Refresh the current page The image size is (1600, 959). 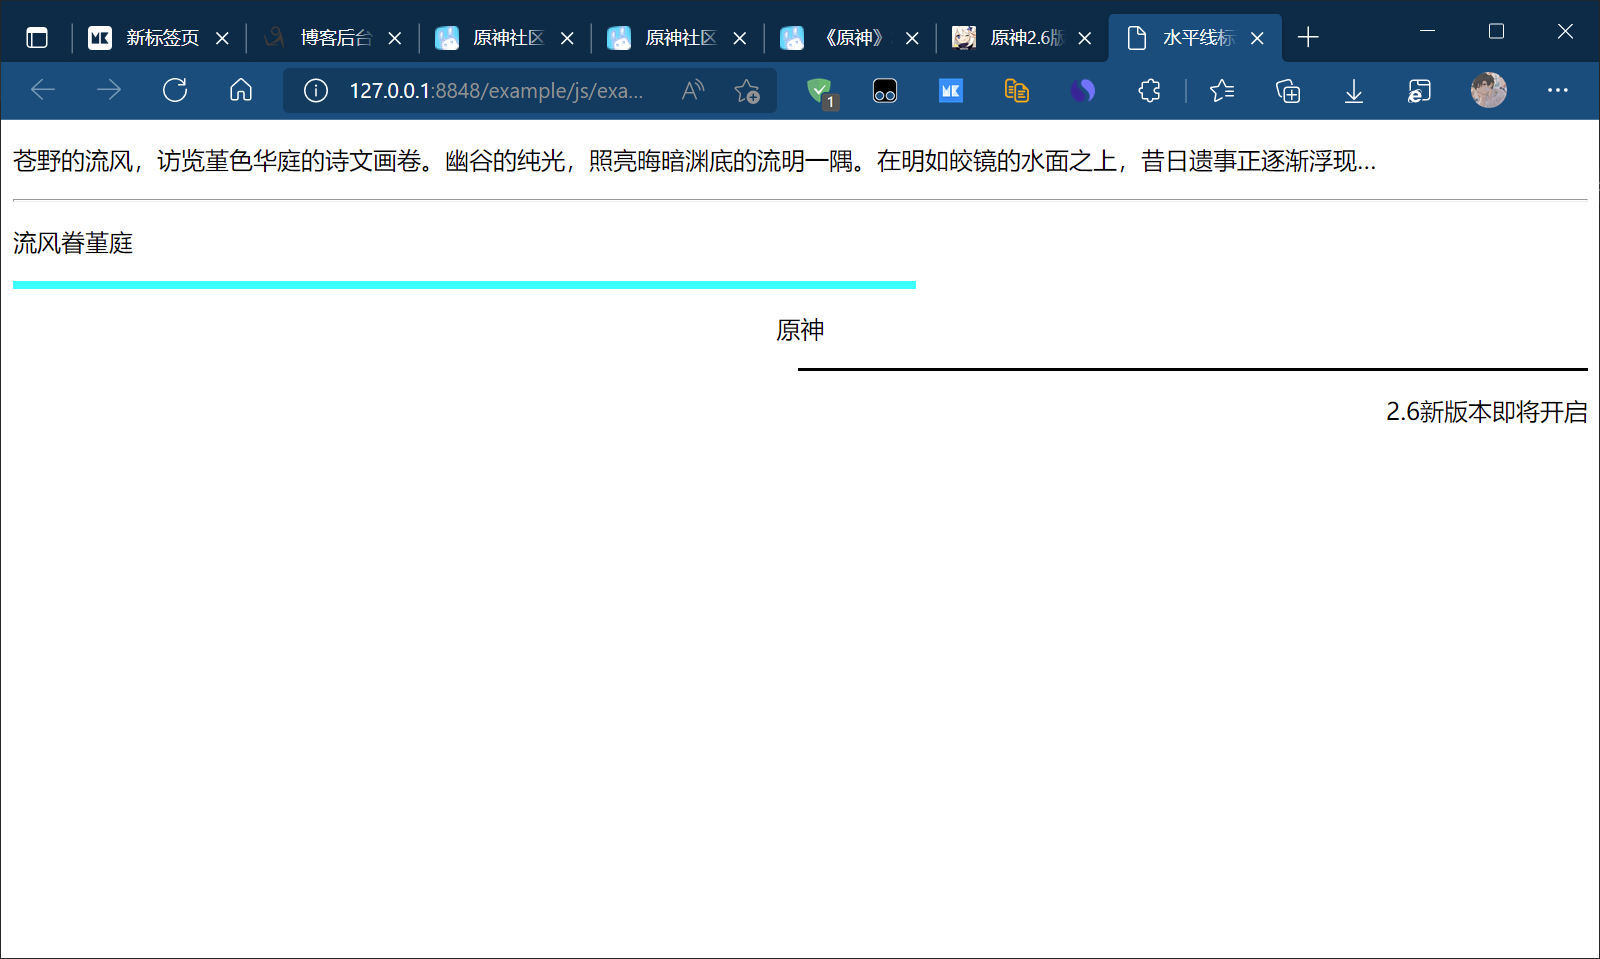(x=175, y=90)
